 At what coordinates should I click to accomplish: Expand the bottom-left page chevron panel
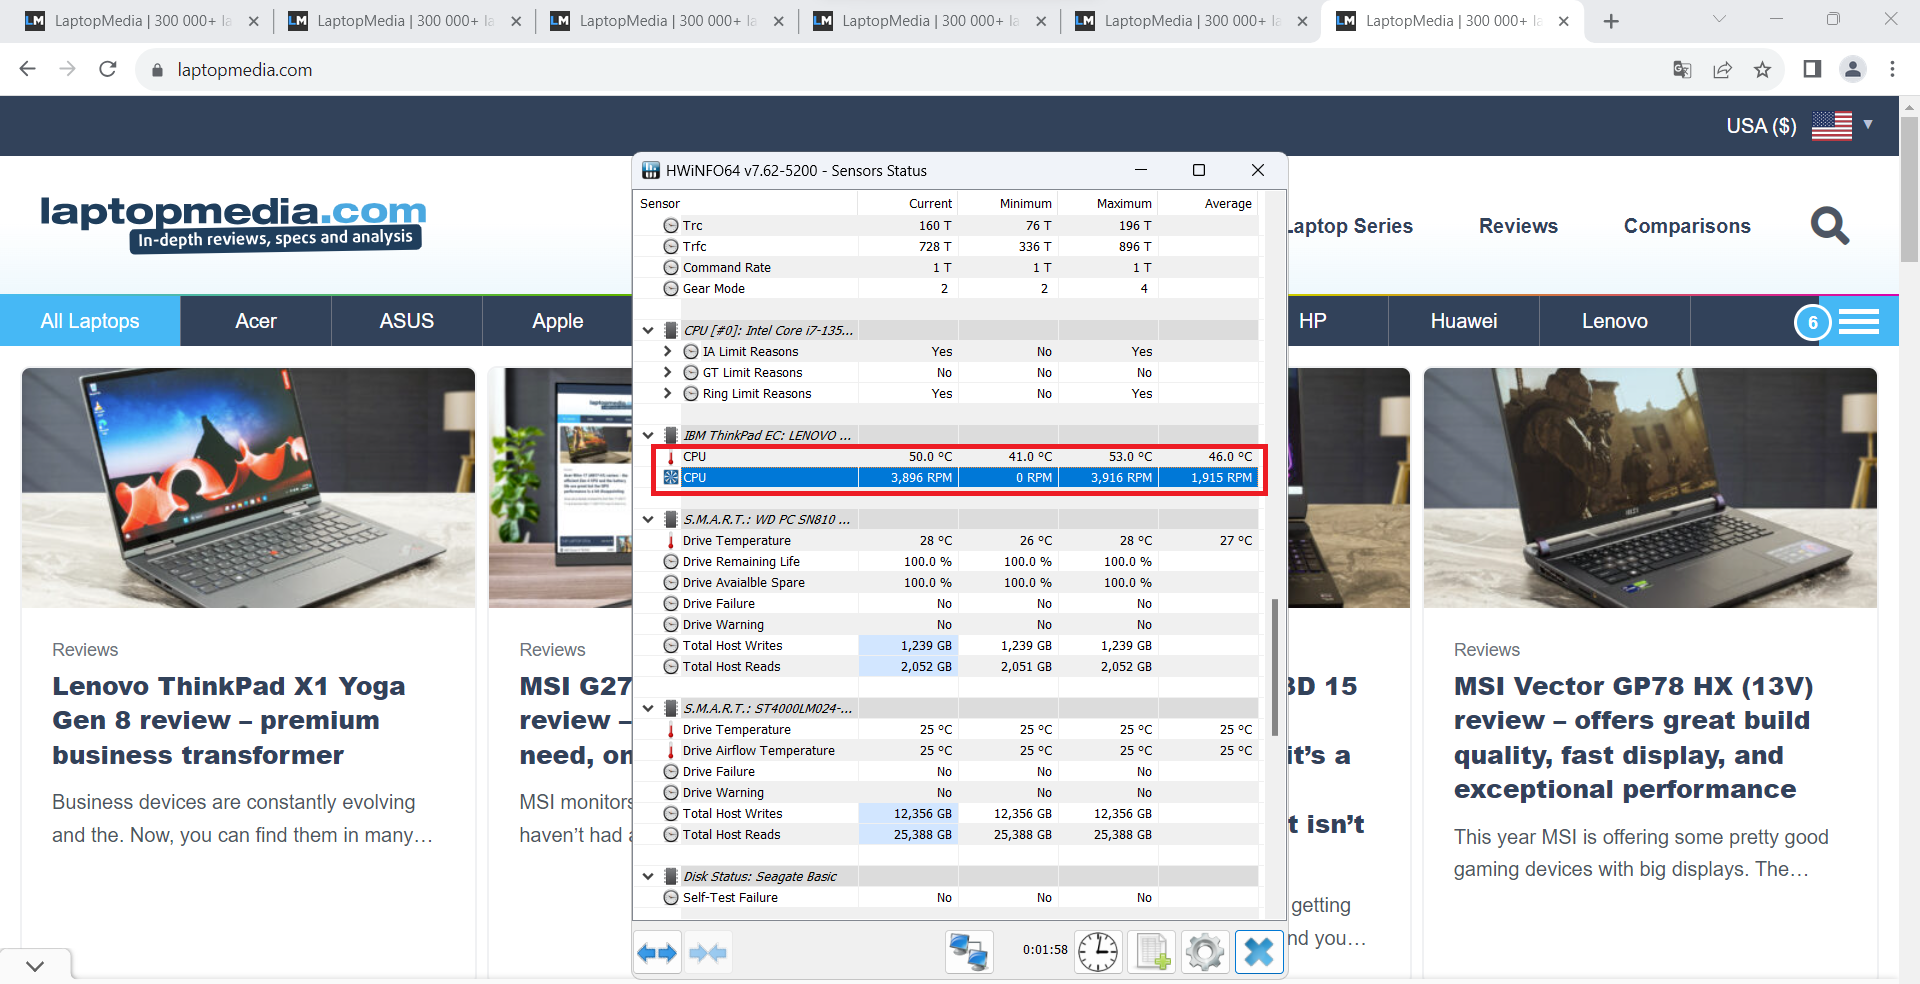pyautogui.click(x=36, y=966)
